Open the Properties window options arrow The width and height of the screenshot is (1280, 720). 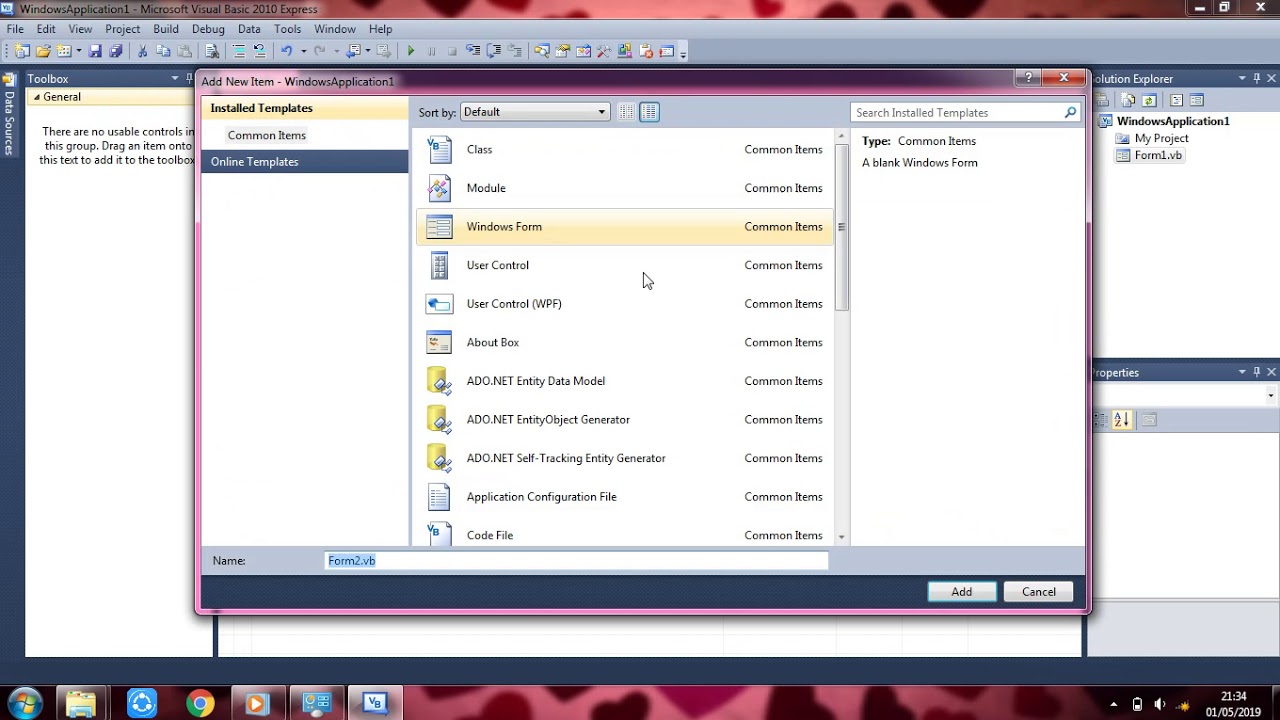(1243, 372)
